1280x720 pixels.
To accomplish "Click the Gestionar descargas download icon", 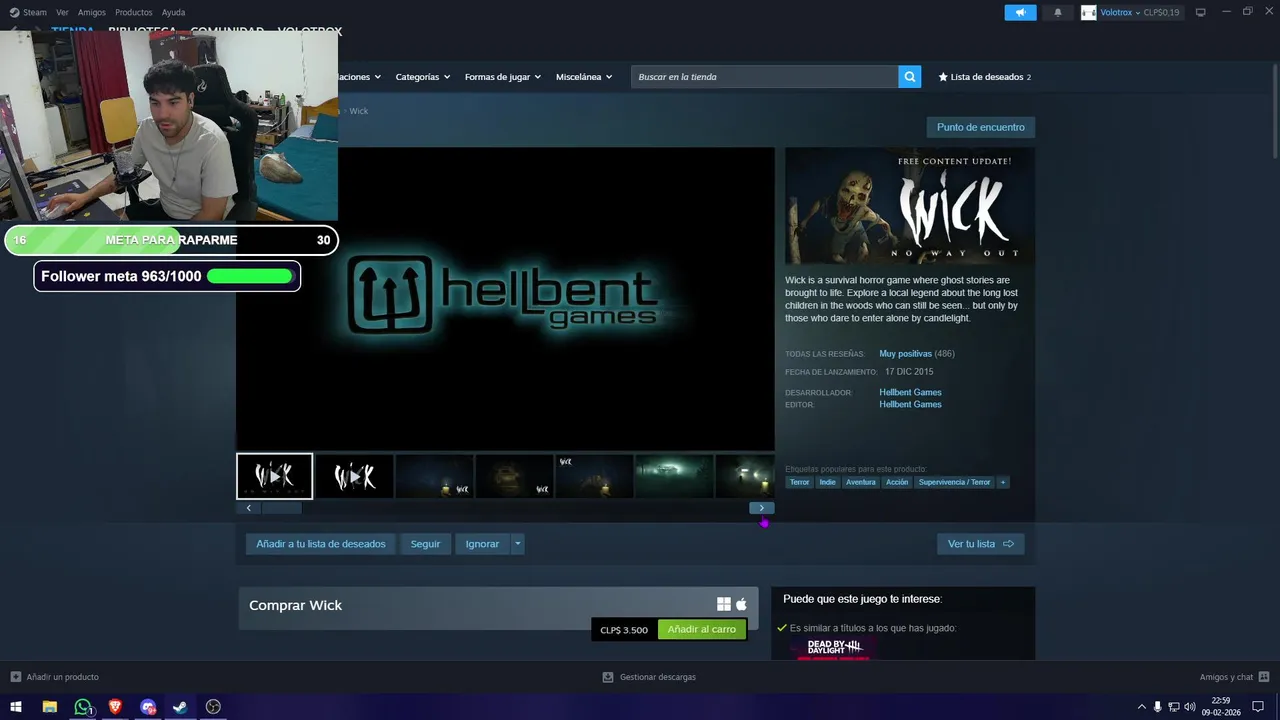I will [x=608, y=677].
